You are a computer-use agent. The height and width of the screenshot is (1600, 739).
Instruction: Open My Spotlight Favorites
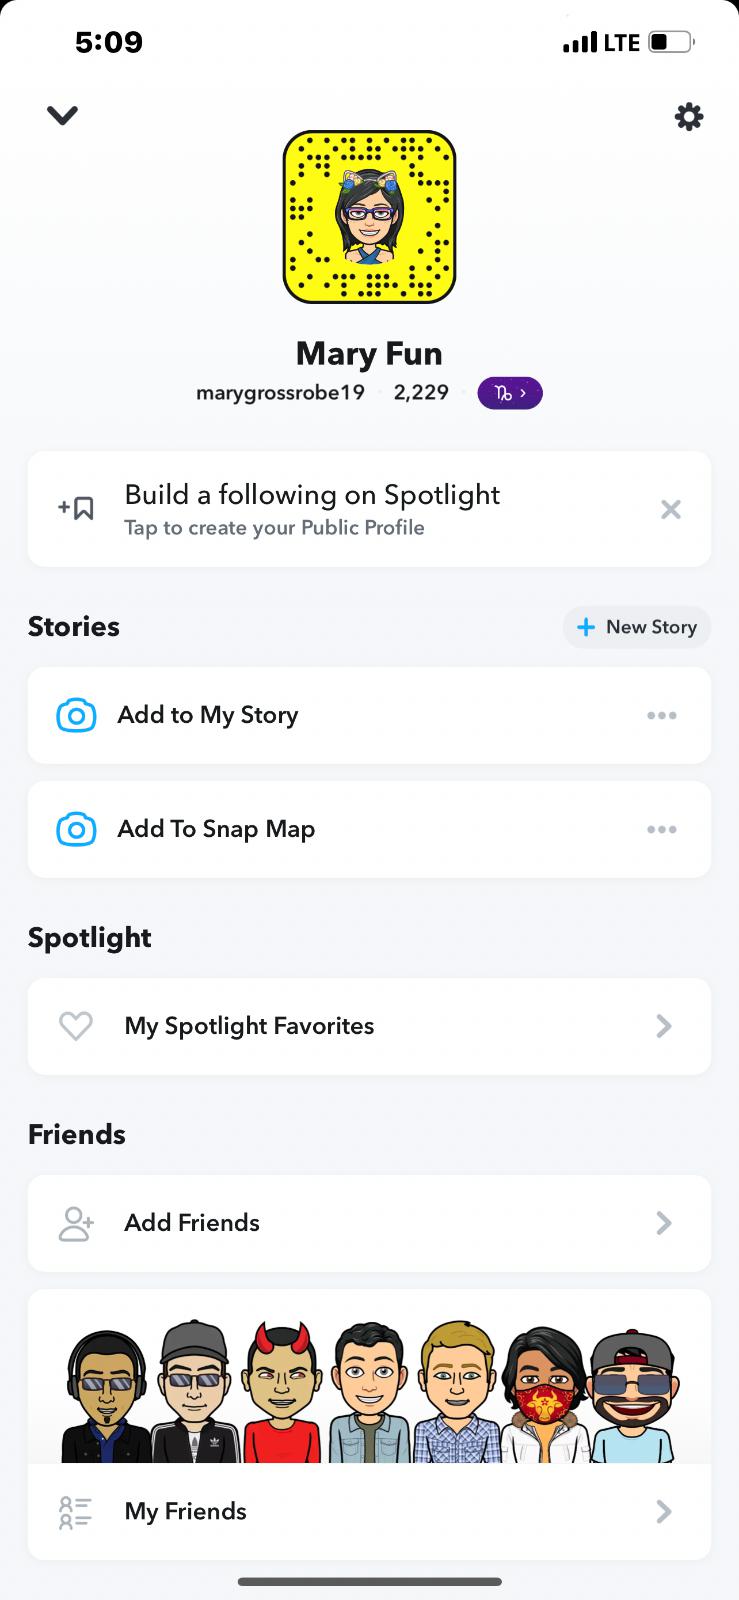click(x=249, y=1026)
